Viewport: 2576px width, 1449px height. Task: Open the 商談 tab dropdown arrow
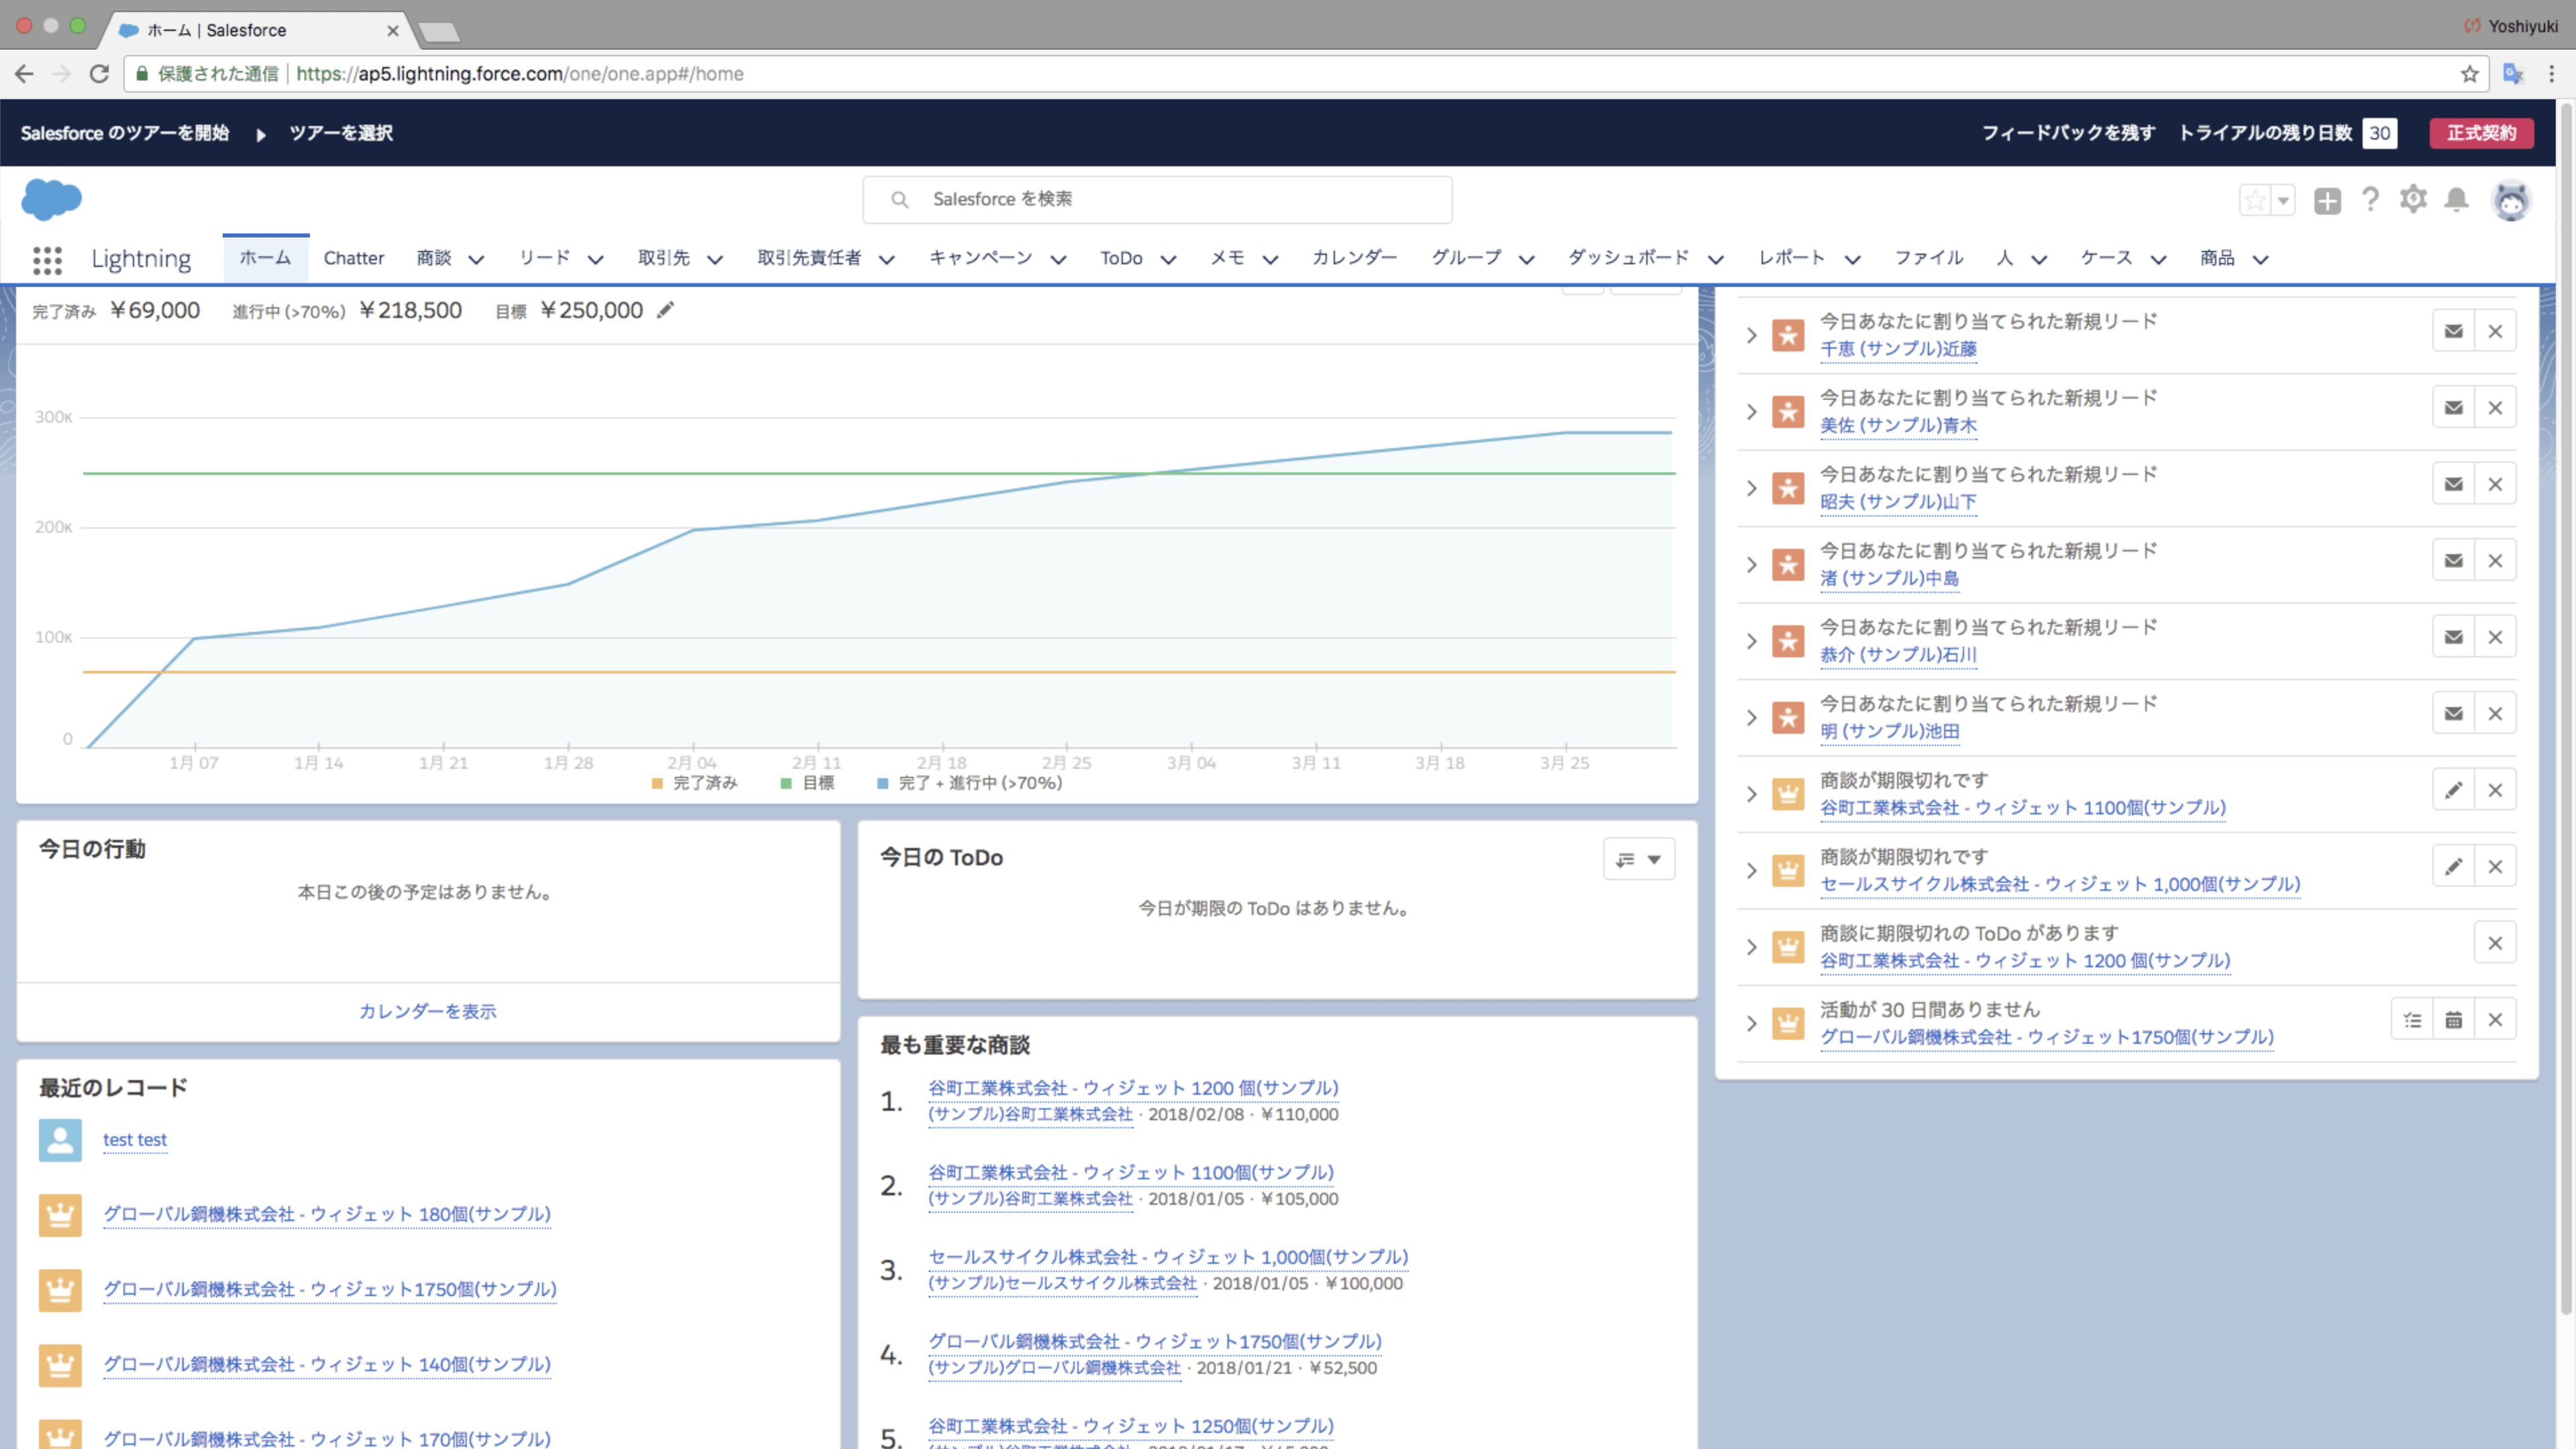(477, 260)
